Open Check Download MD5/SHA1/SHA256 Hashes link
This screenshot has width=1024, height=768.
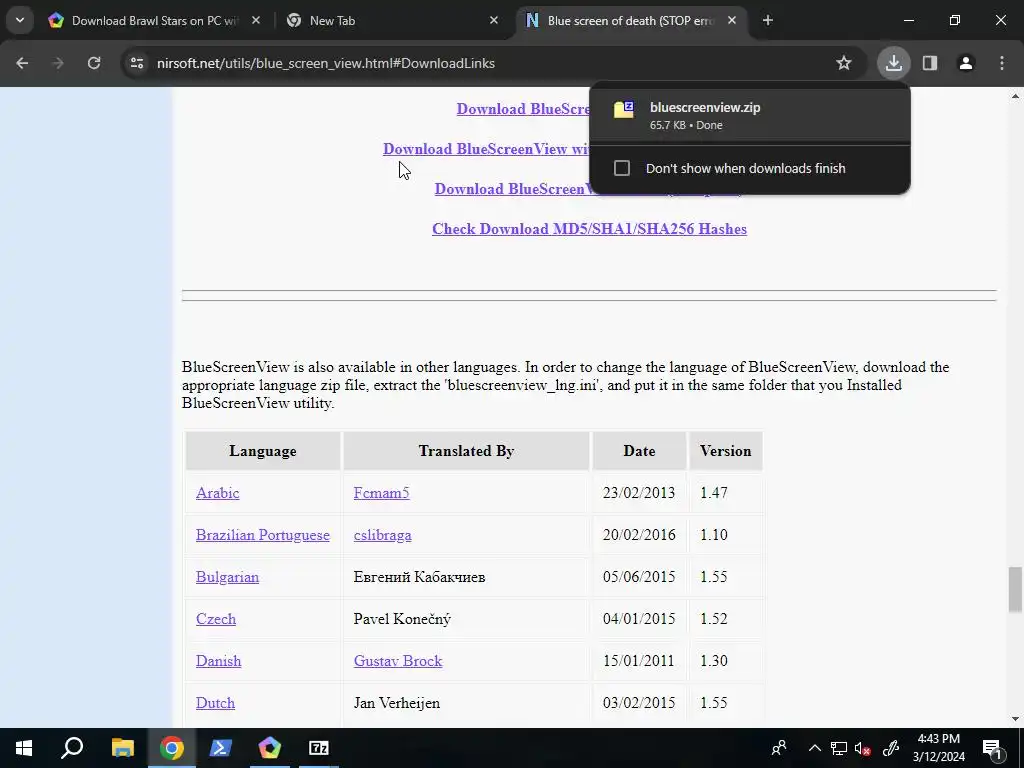tap(589, 229)
